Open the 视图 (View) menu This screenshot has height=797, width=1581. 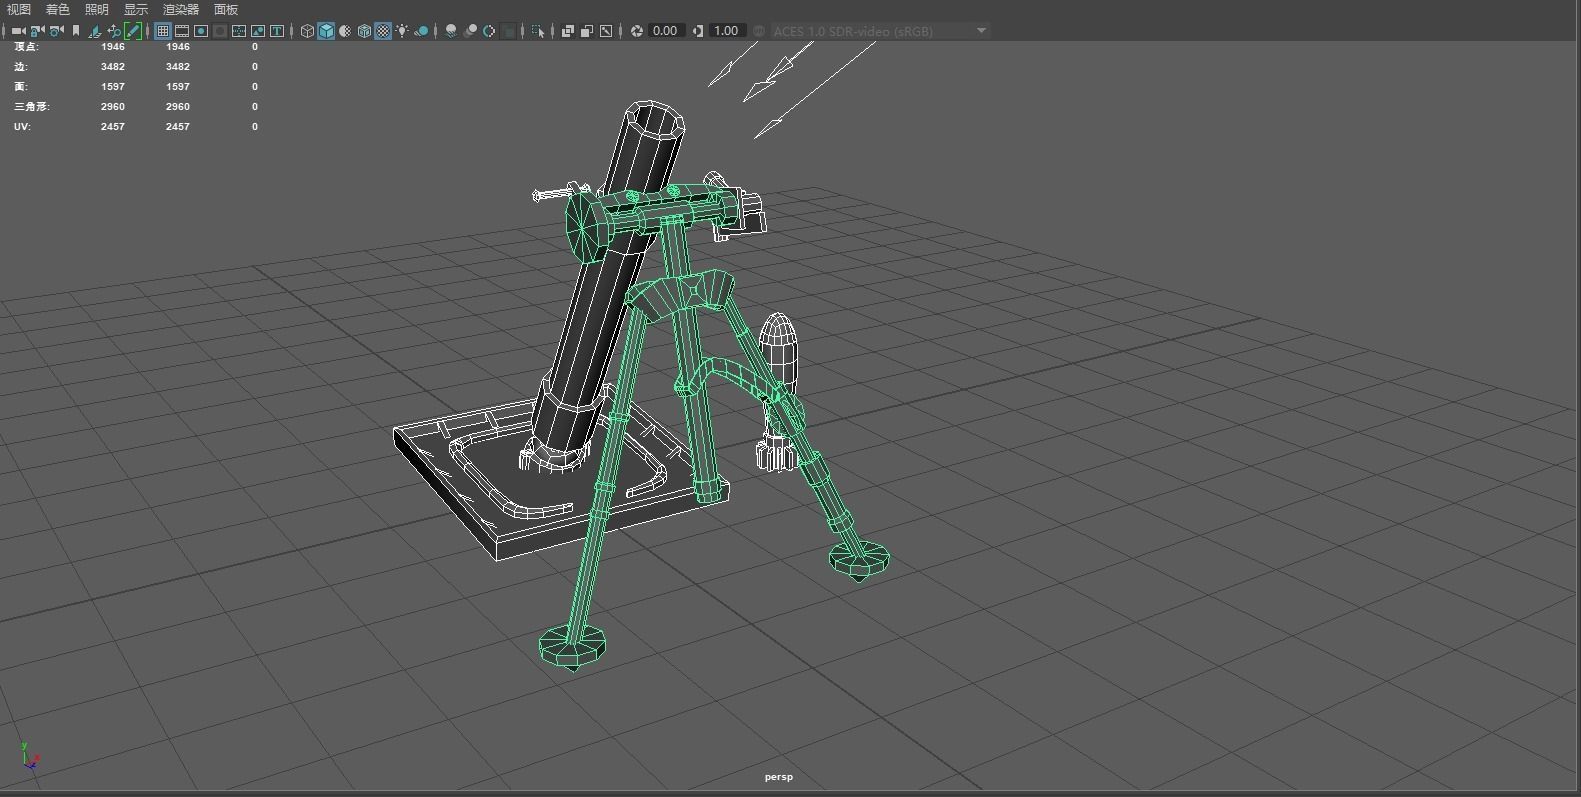[19, 9]
